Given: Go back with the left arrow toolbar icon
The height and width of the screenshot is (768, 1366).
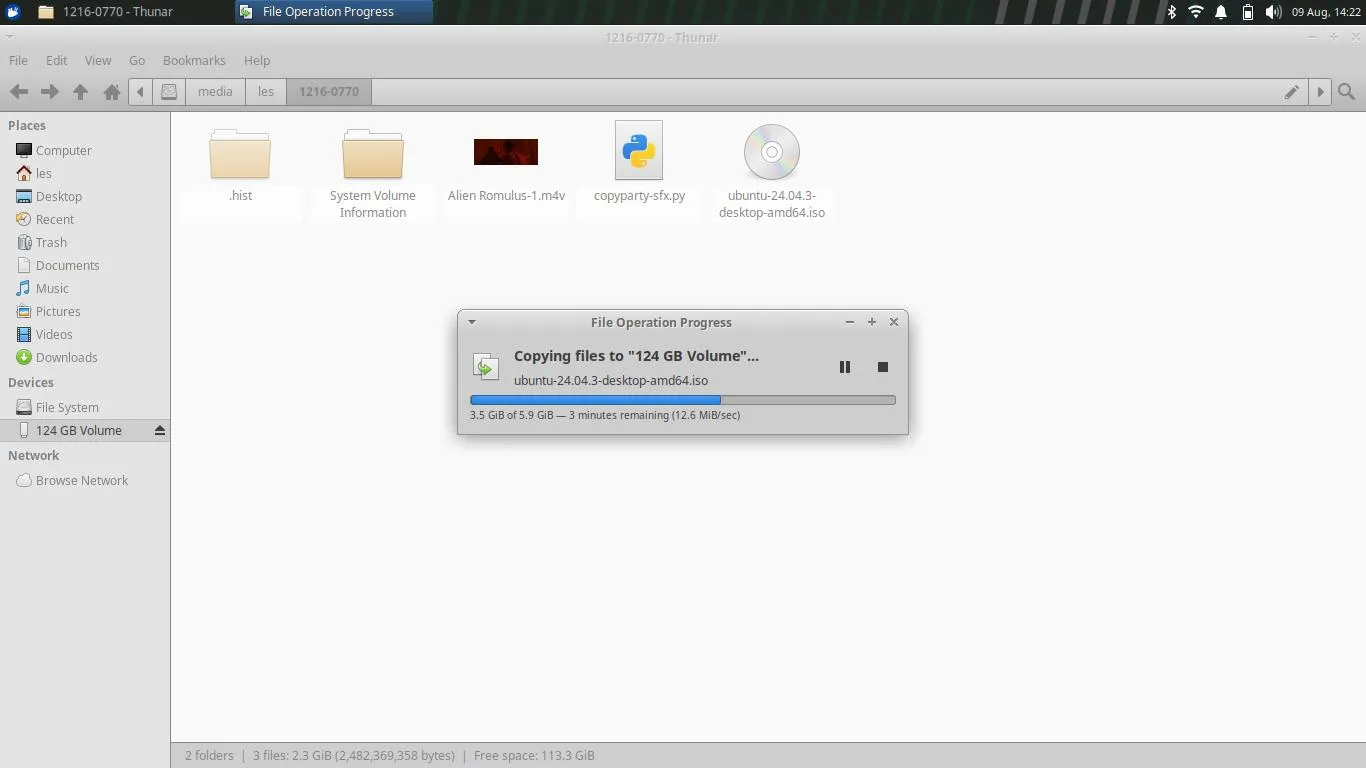Looking at the screenshot, I should click(18, 92).
